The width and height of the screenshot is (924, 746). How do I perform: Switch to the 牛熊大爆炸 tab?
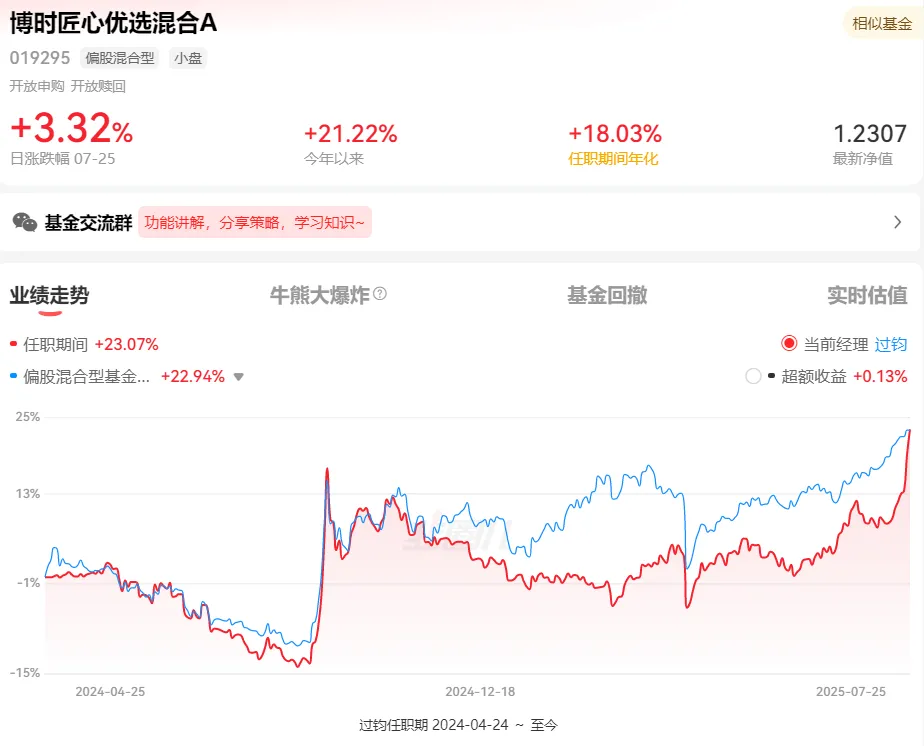coord(320,295)
